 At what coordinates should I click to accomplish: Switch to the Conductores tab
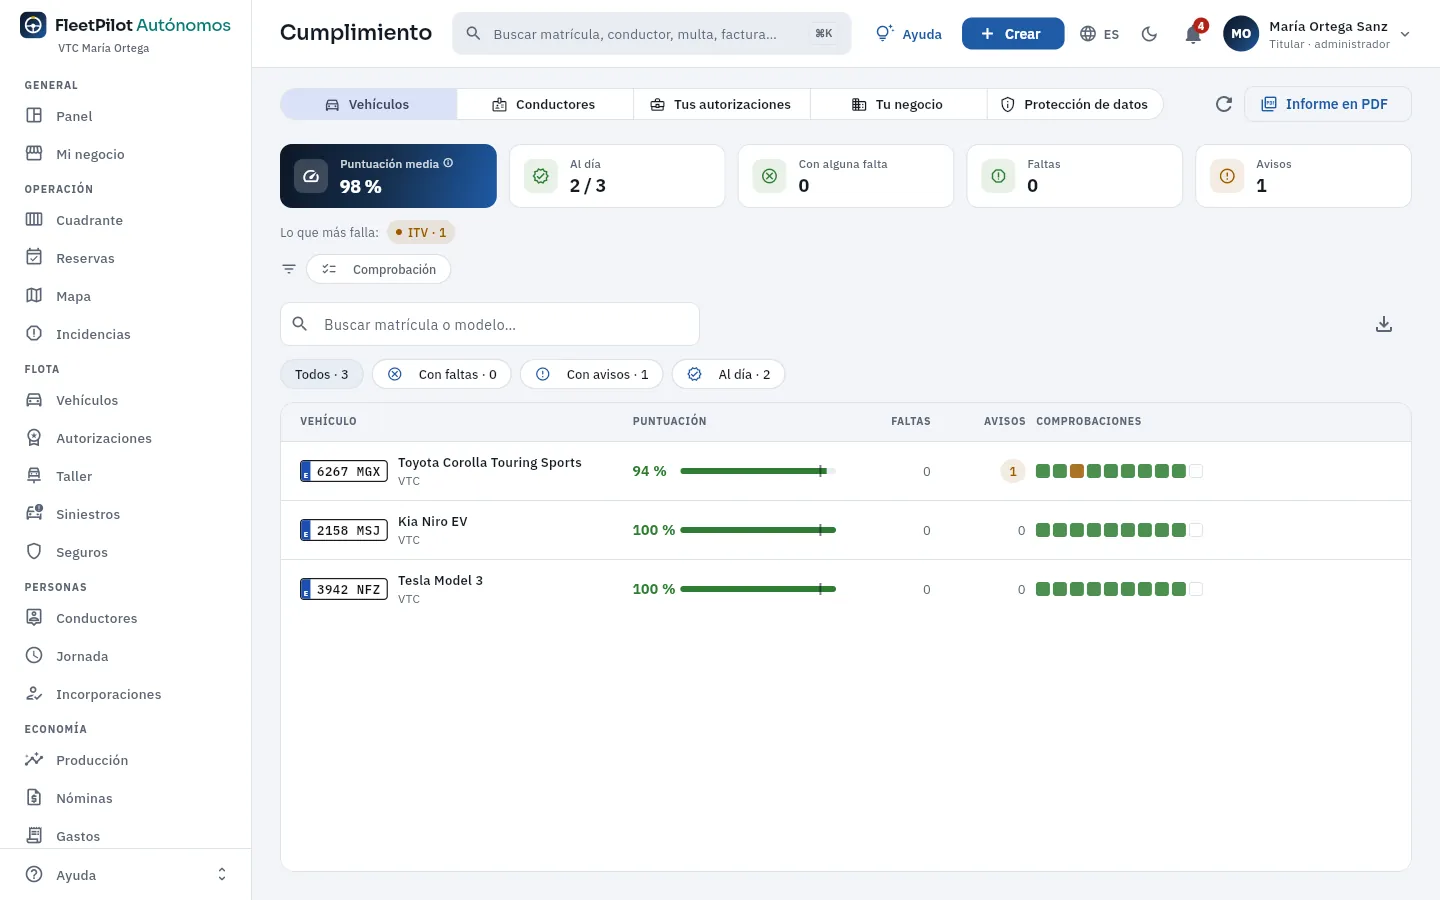click(x=545, y=104)
